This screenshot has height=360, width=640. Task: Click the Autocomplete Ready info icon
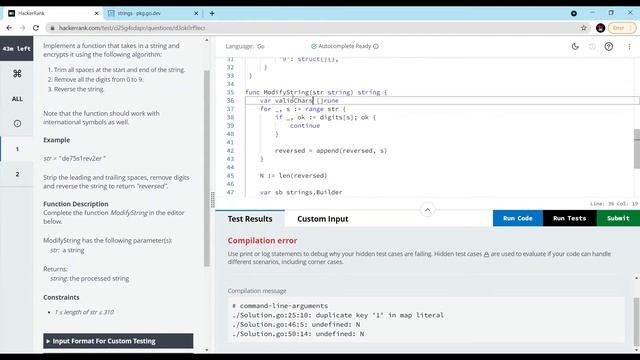point(376,46)
